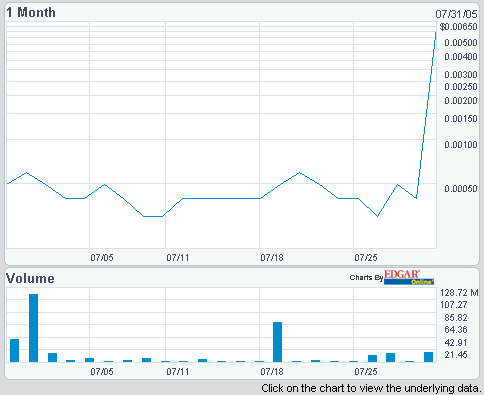
Task: Click the 128.72 M volume axis label
Action: (459, 293)
